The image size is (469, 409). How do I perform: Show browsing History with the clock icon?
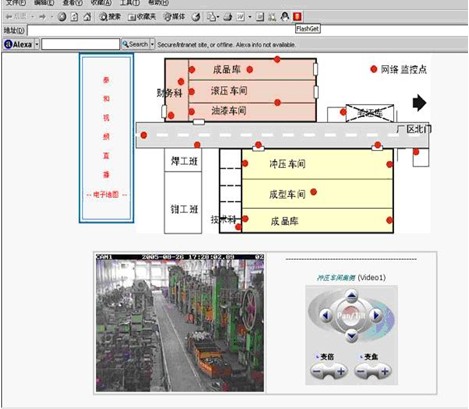pyautogui.click(x=196, y=16)
